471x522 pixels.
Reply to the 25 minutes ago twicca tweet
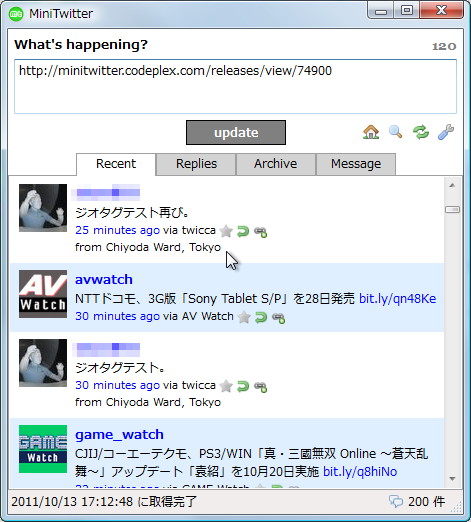pyautogui.click(x=243, y=231)
